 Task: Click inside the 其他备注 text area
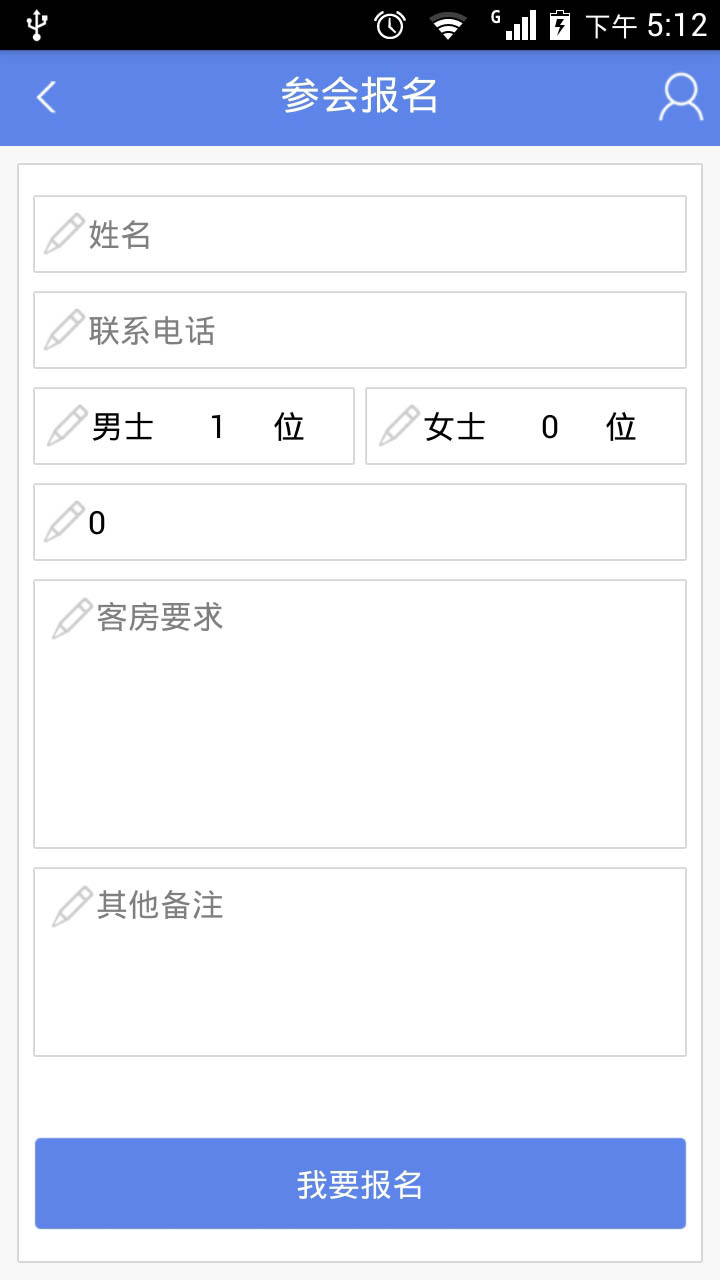pos(360,980)
